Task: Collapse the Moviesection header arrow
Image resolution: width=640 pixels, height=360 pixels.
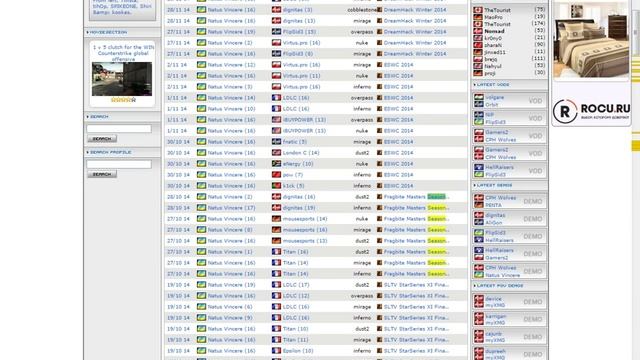Action: (x=87, y=32)
